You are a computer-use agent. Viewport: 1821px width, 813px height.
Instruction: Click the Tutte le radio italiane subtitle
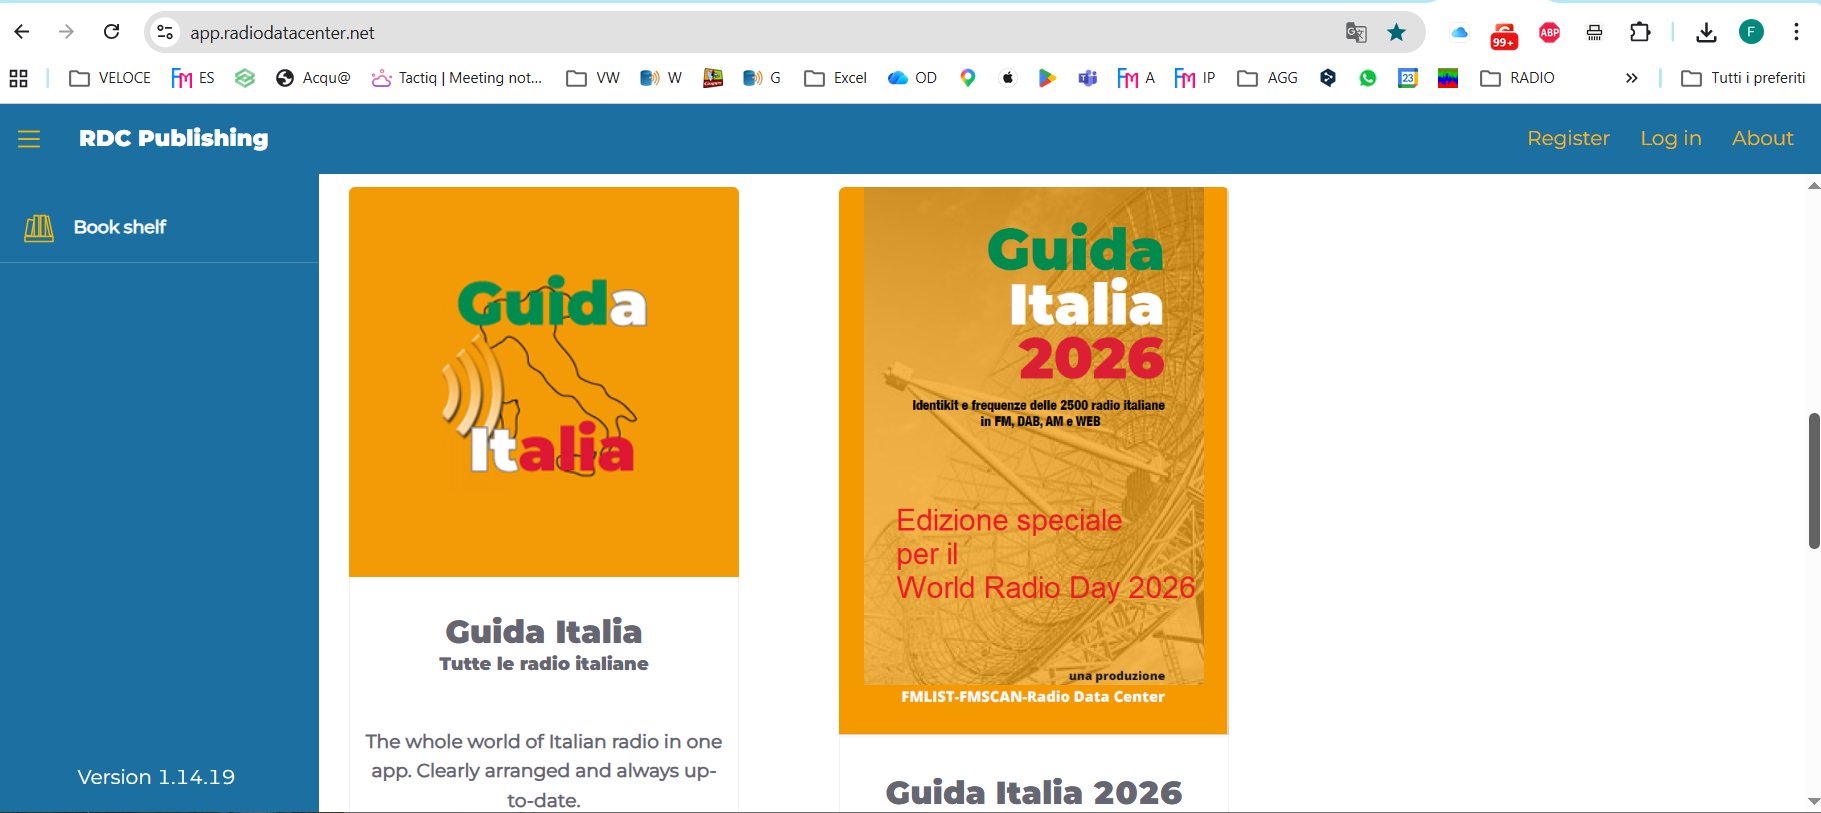(x=544, y=664)
